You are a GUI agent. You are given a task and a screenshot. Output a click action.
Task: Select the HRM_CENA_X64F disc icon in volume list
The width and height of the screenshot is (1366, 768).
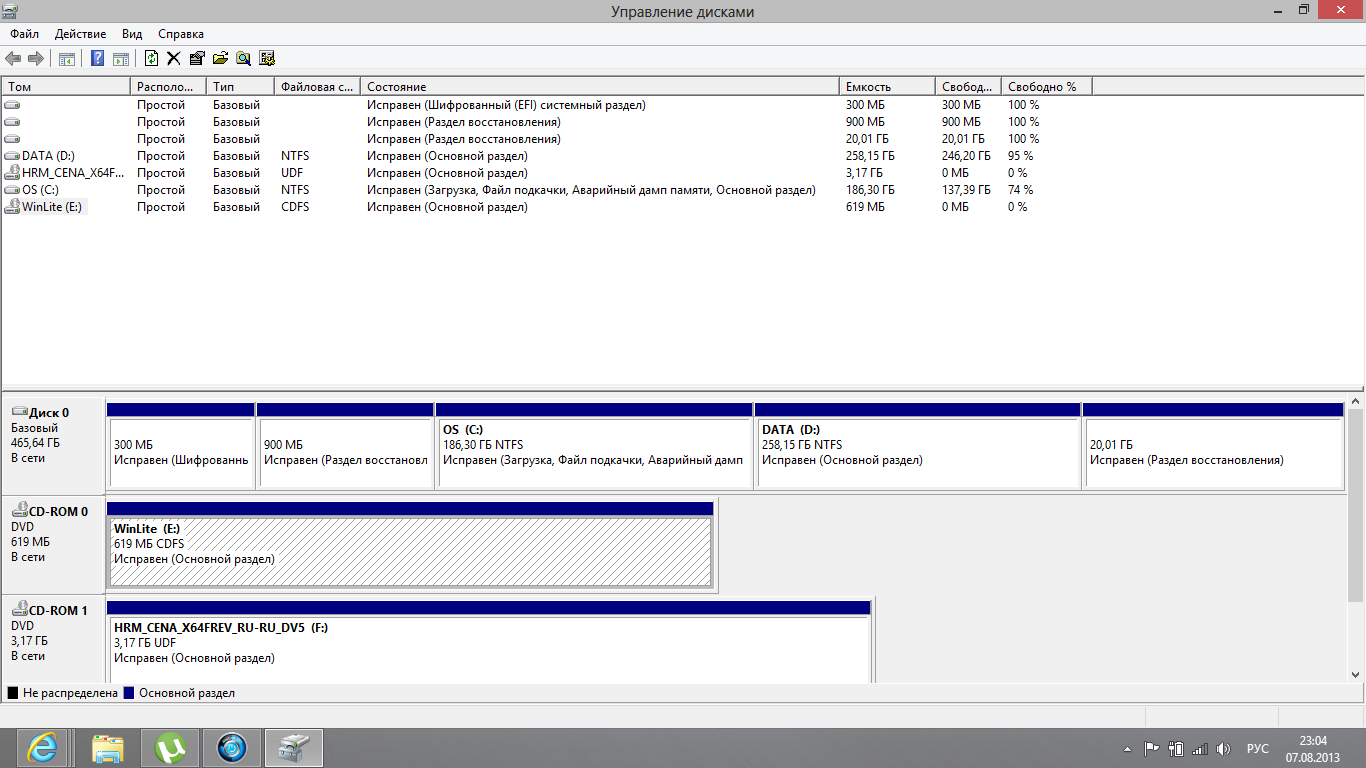pos(12,173)
